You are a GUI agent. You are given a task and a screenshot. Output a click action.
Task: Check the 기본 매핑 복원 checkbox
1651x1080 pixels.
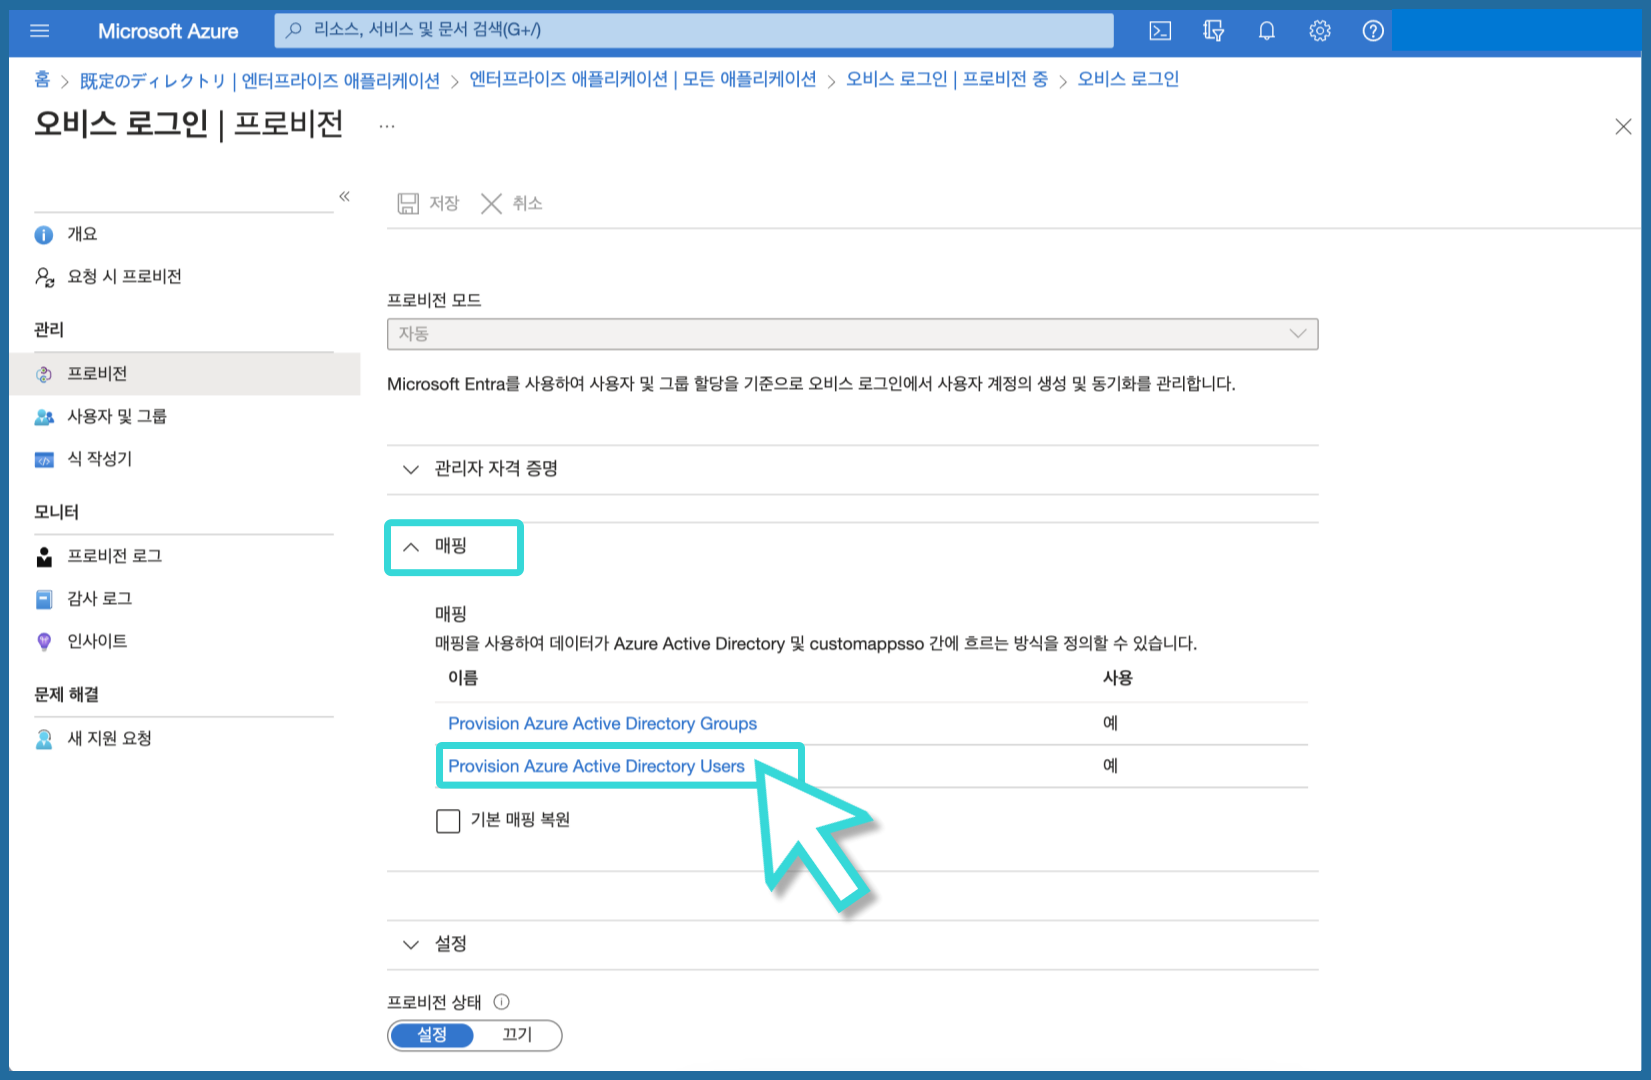[x=448, y=821]
